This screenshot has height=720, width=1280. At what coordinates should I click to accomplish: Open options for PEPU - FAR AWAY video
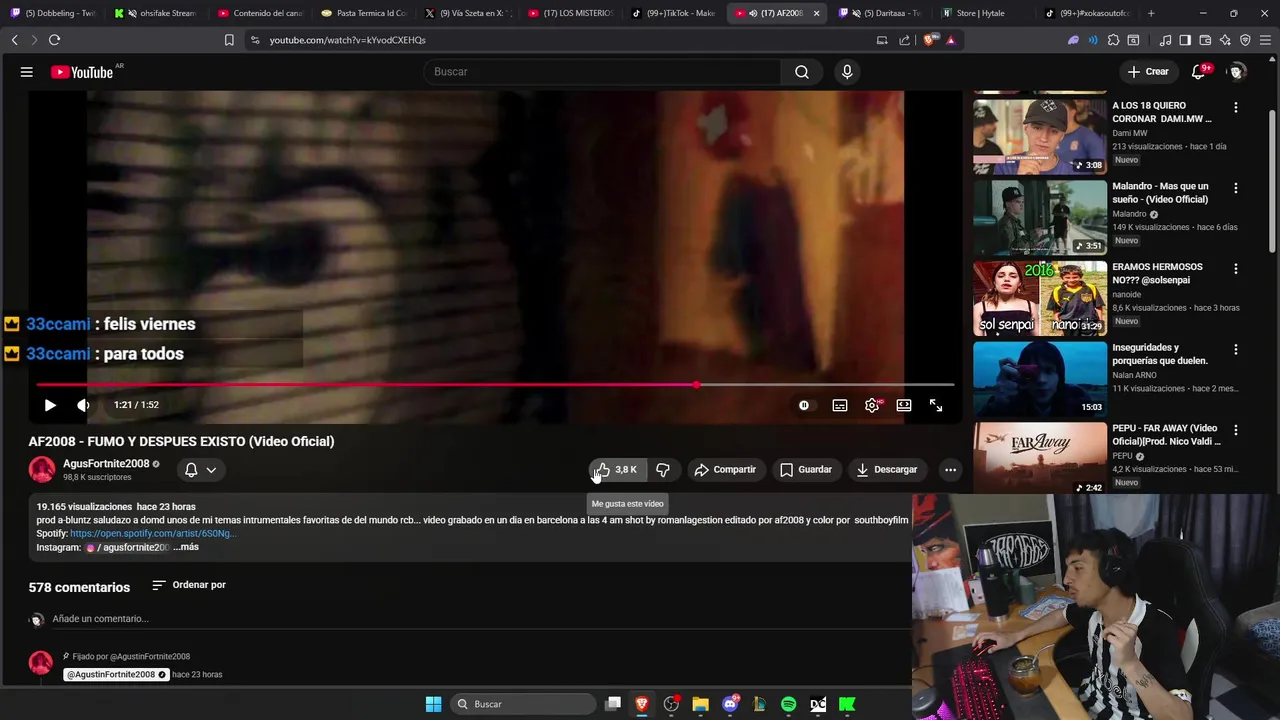tap(1236, 430)
